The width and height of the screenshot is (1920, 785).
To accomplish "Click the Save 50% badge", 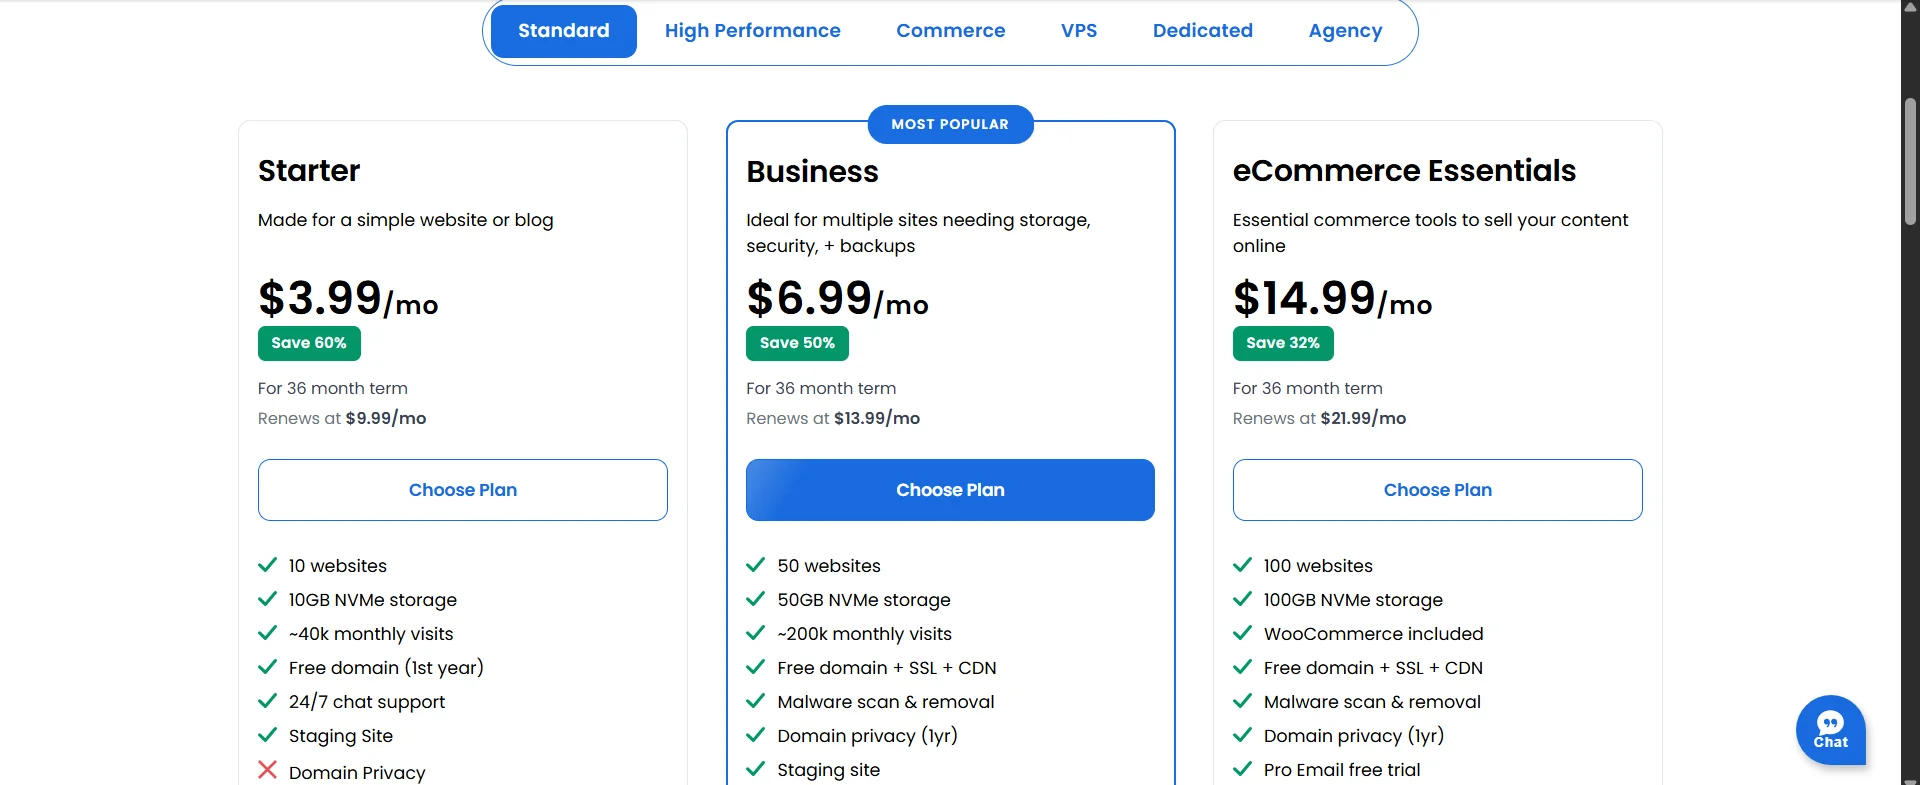I will 797,343.
